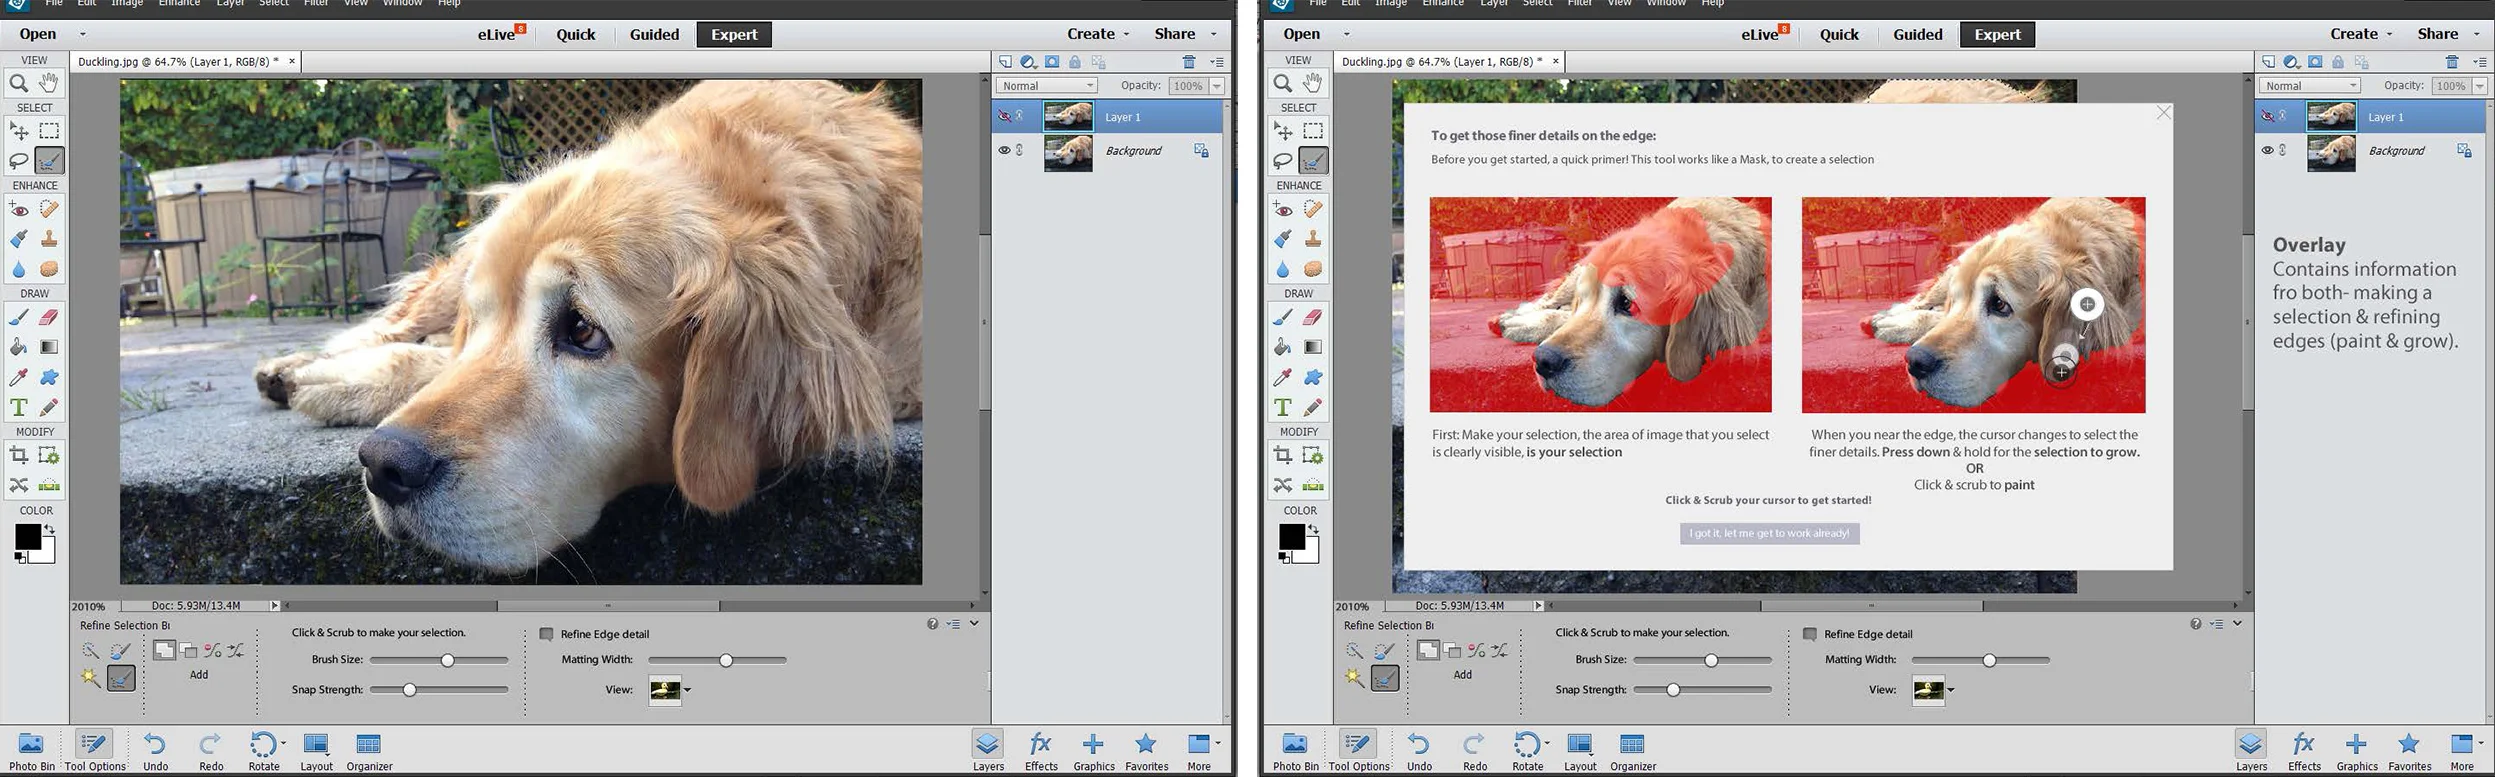Click 'I got it, let me get to work already!'
2495x777 pixels.
coord(1769,534)
